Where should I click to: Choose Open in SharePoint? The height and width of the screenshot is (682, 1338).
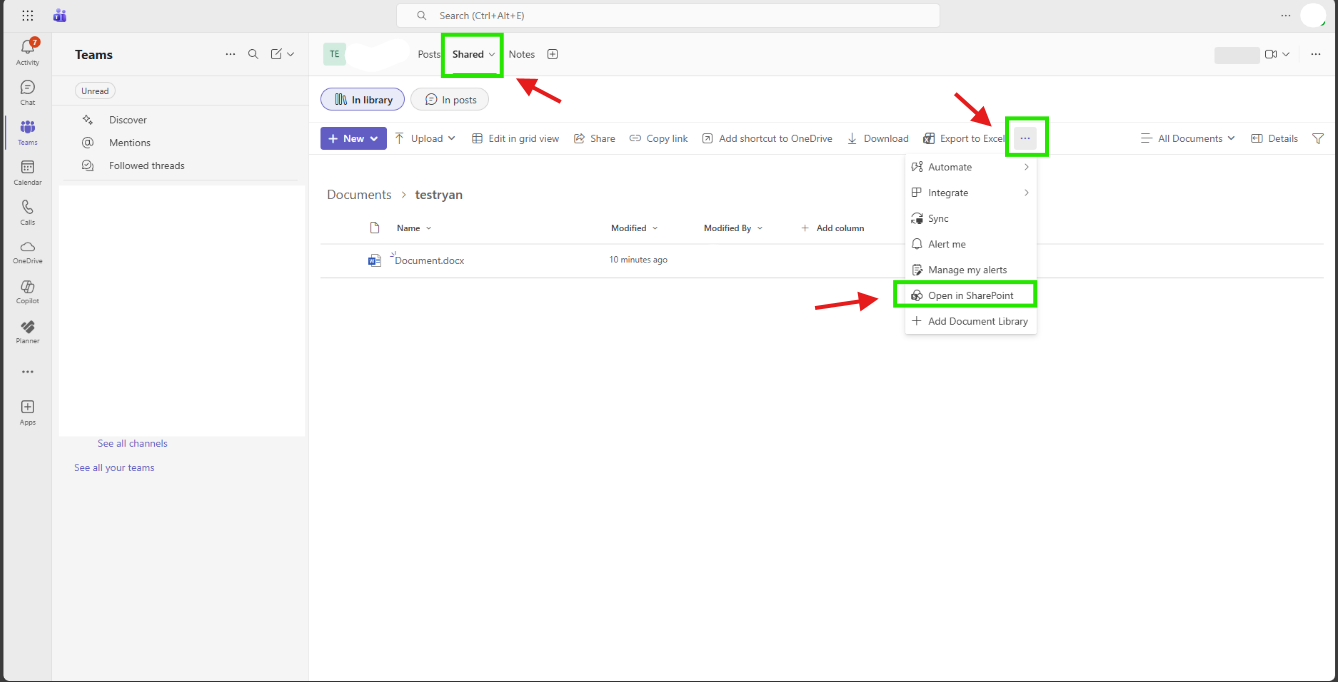click(971, 295)
